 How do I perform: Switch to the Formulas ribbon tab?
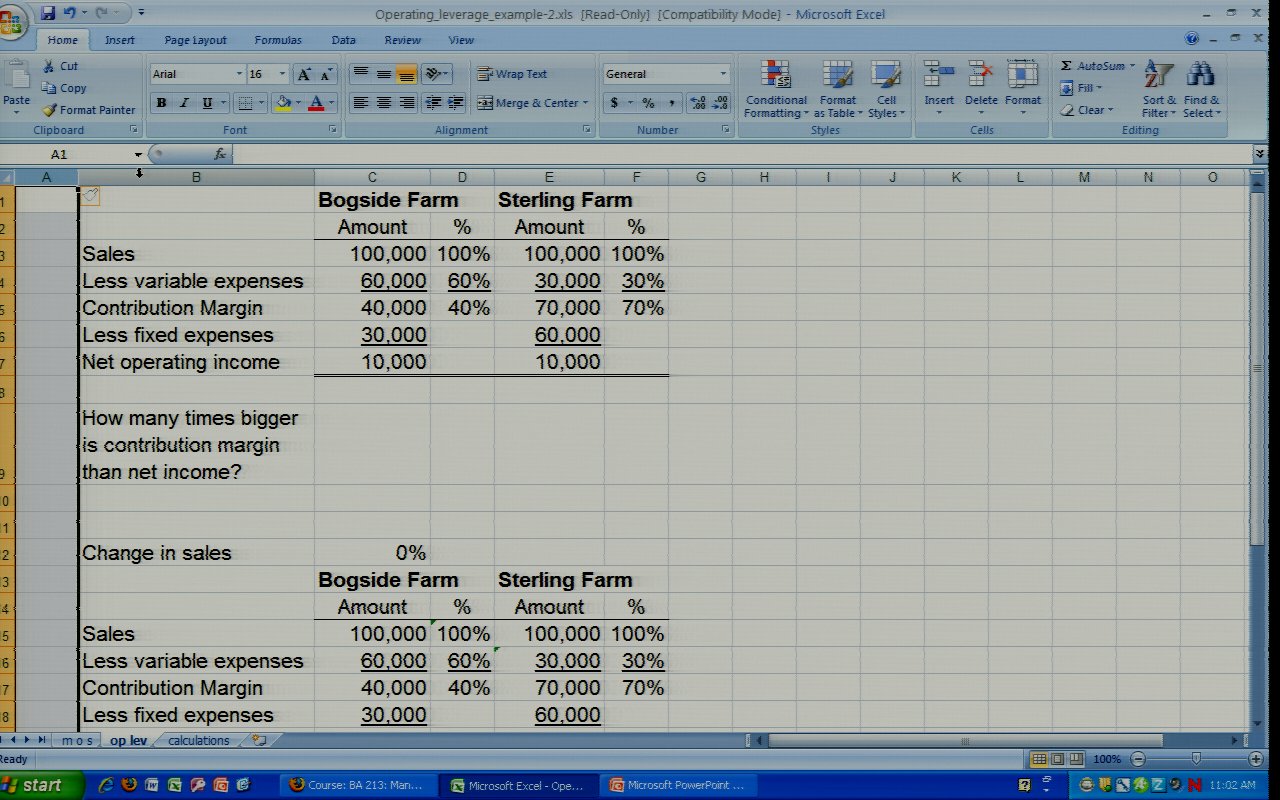point(277,40)
